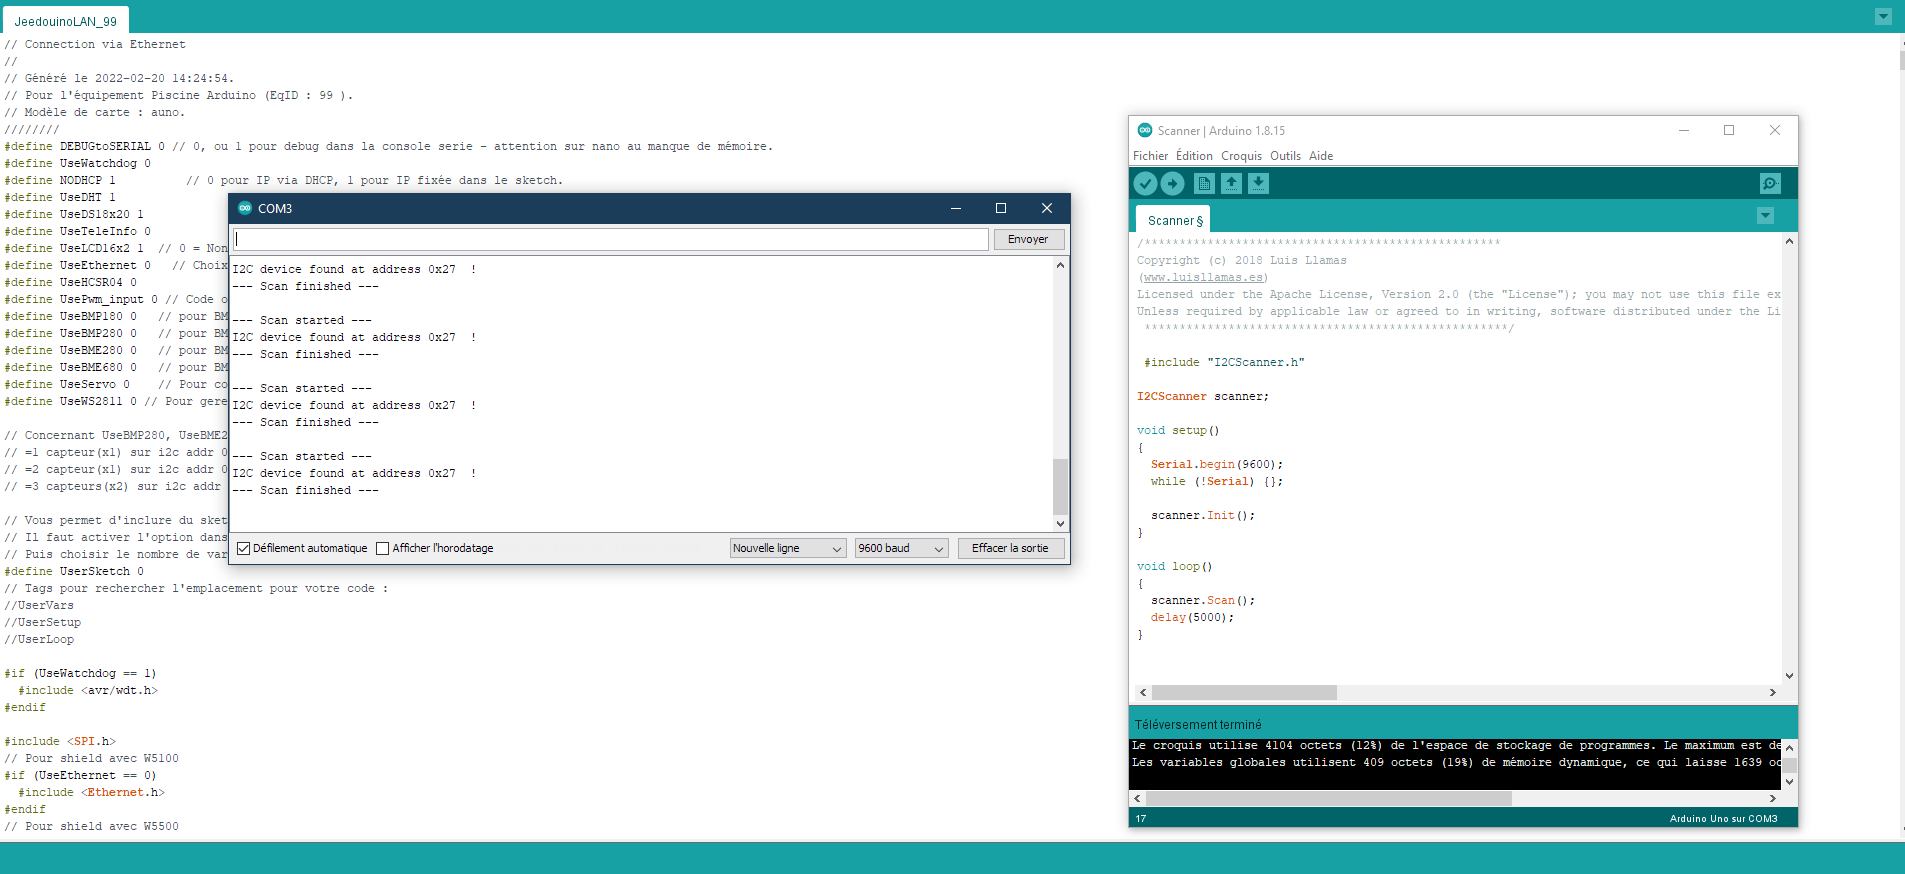The height and width of the screenshot is (874, 1905).
Task: Click the COM3 output scroll up arrow
Action: 1060,265
